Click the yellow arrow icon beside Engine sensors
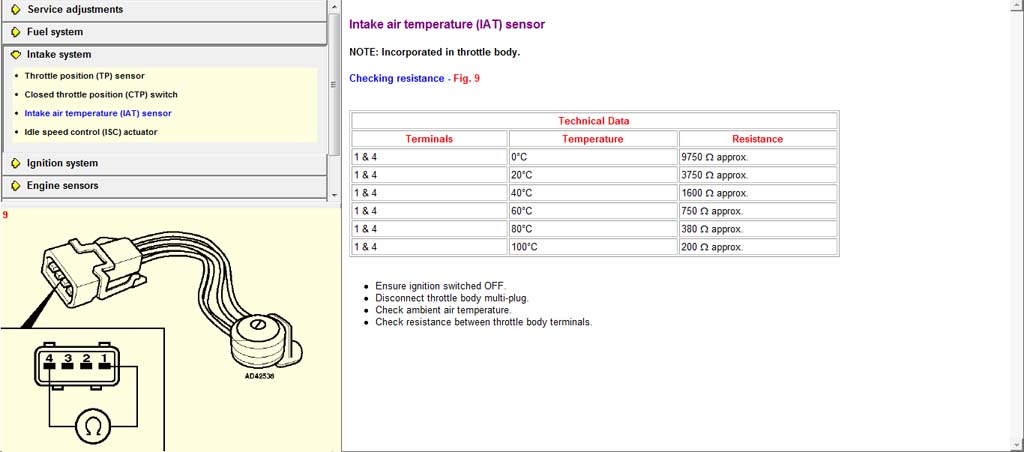The image size is (1024, 452). point(15,186)
